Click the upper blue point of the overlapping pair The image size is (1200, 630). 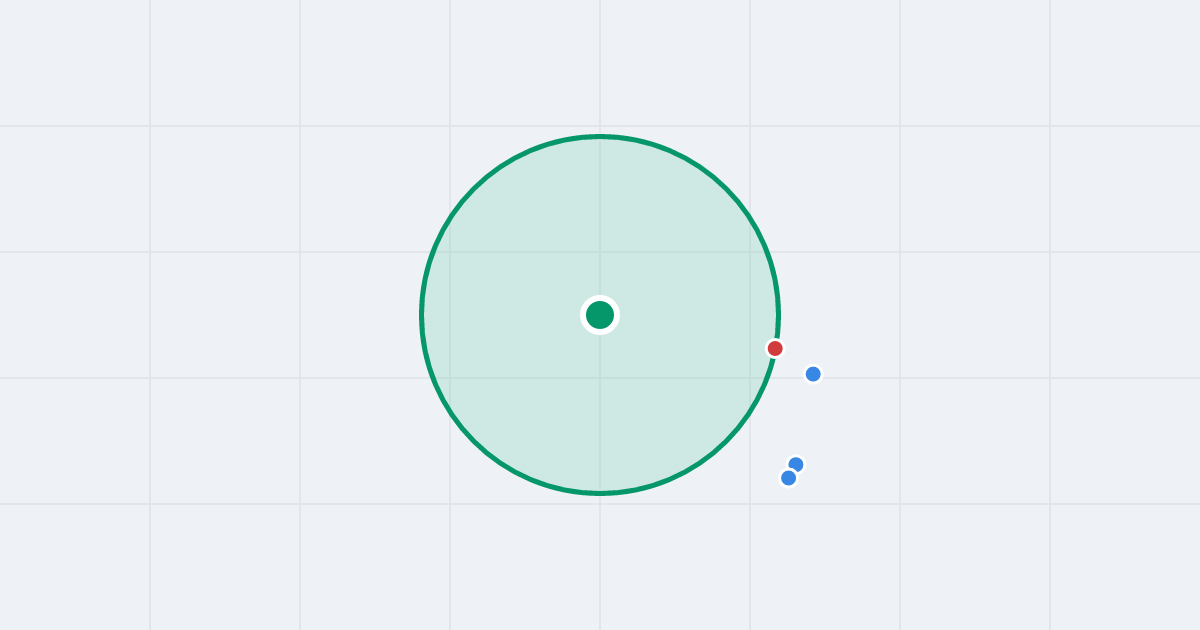point(797,463)
